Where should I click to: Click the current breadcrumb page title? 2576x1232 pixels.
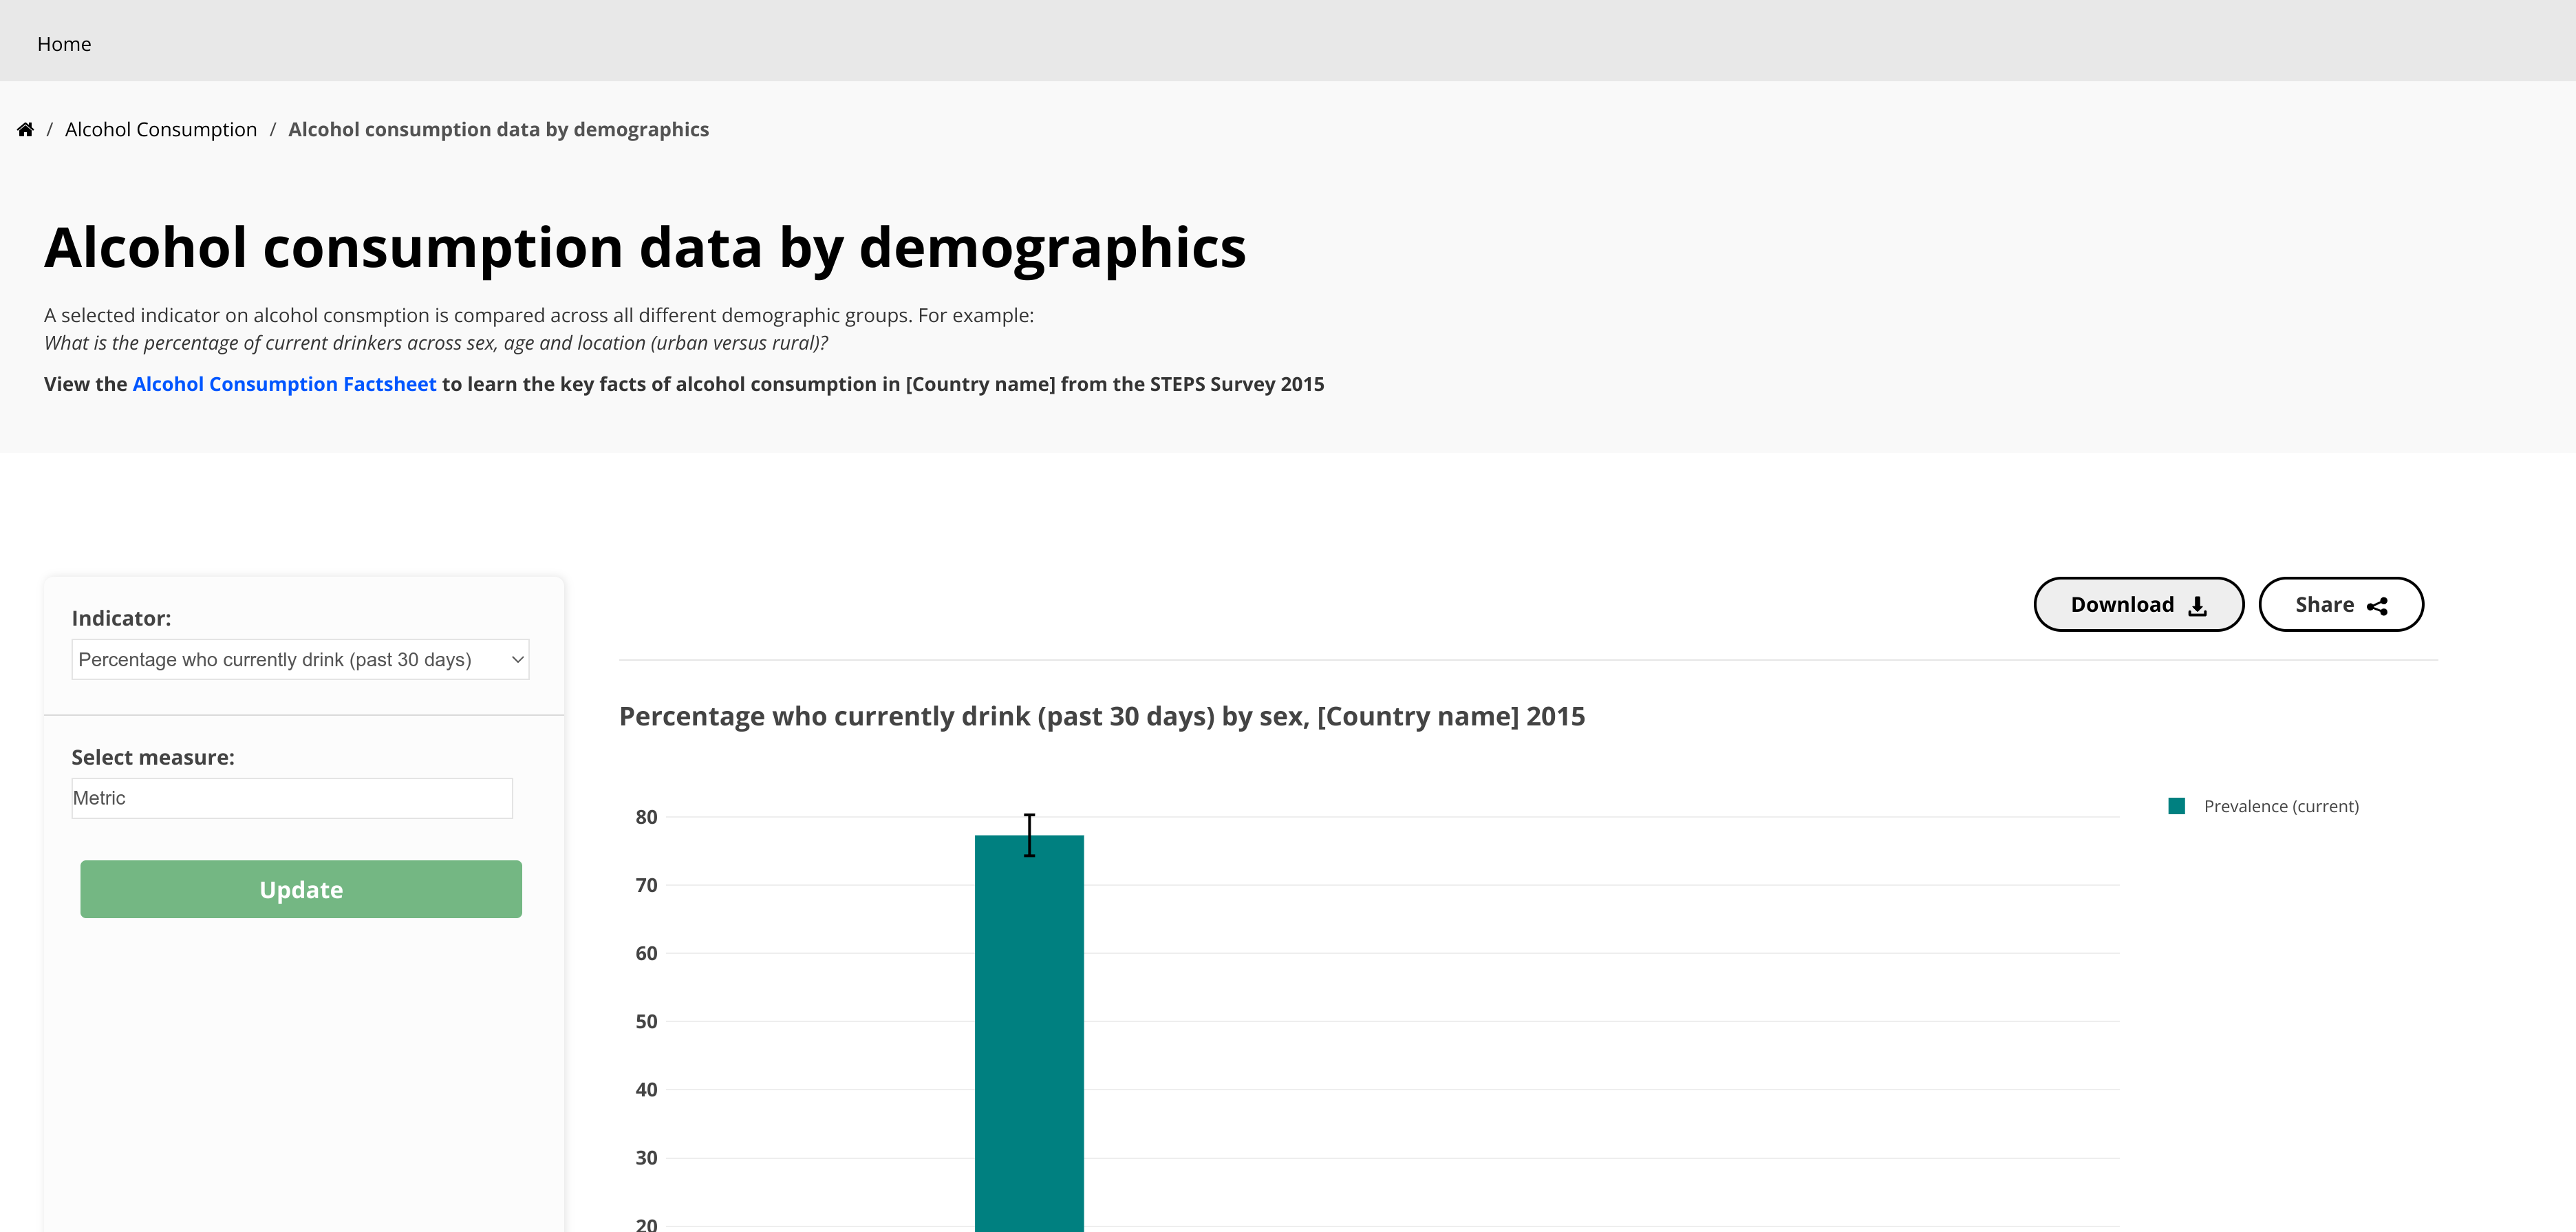point(498,130)
